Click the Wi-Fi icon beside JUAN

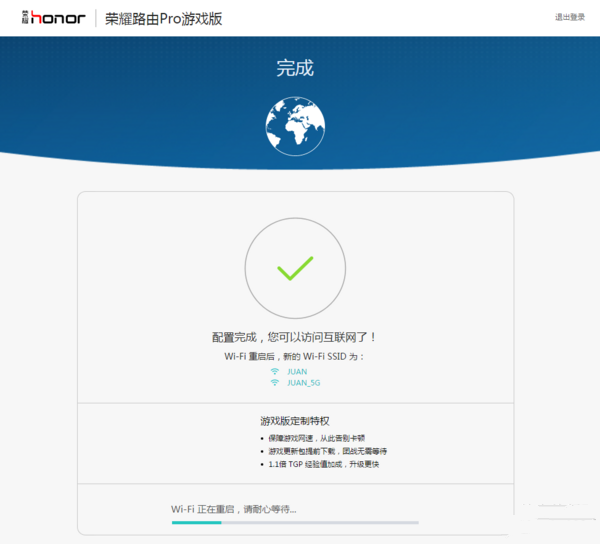274,371
